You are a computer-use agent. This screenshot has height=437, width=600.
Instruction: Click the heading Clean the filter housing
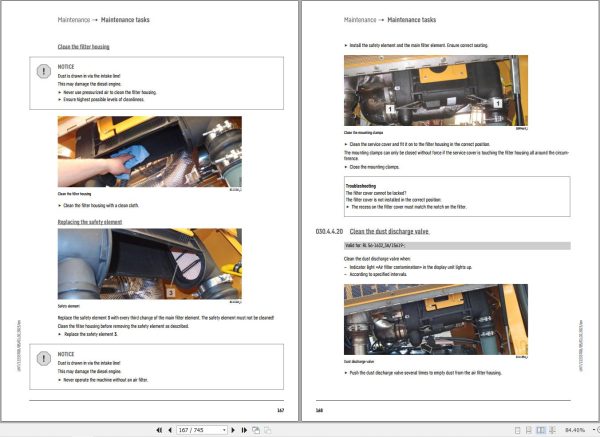pos(83,47)
